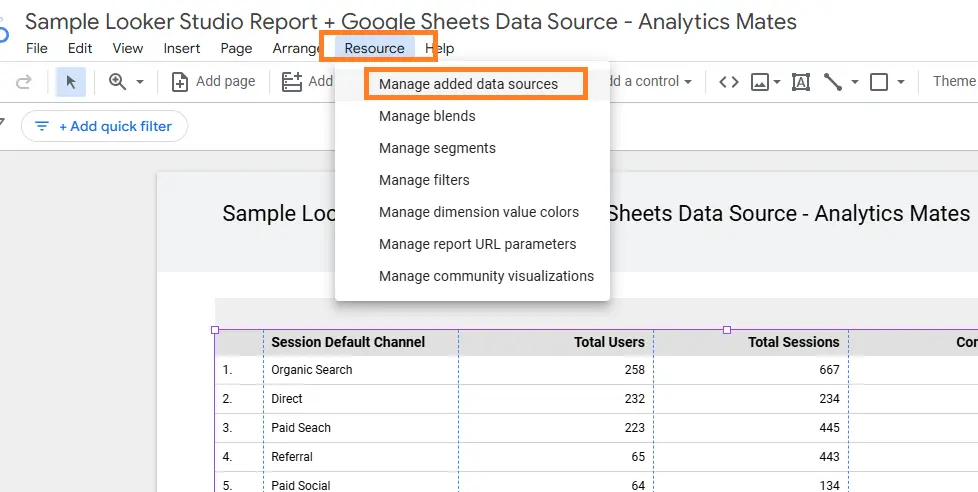Open the View menu
The height and width of the screenshot is (492, 978).
[128, 48]
